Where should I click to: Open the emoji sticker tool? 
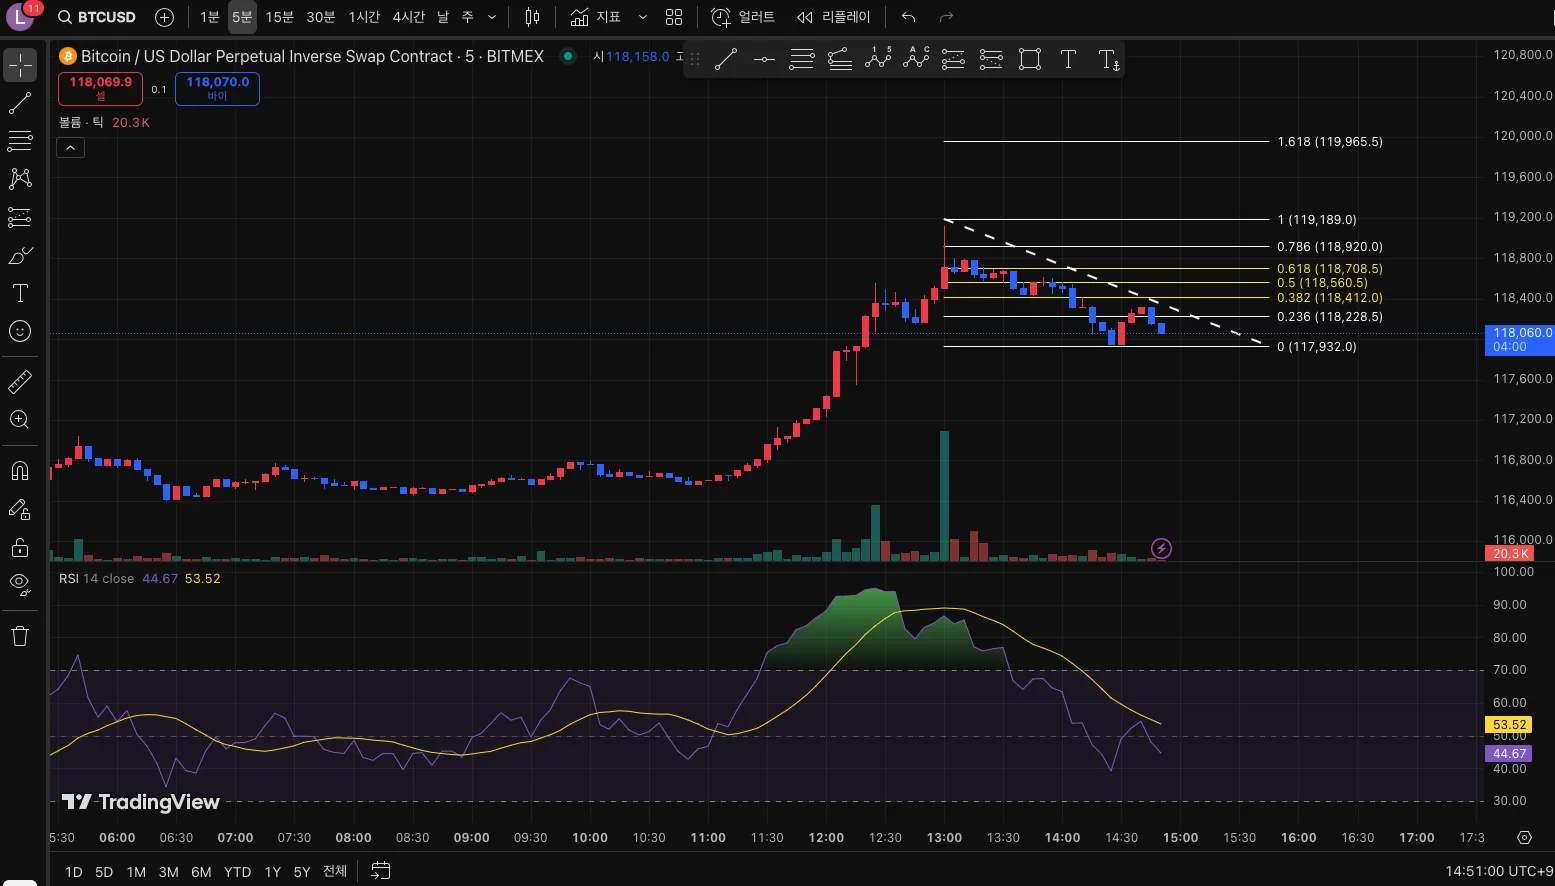(x=20, y=331)
